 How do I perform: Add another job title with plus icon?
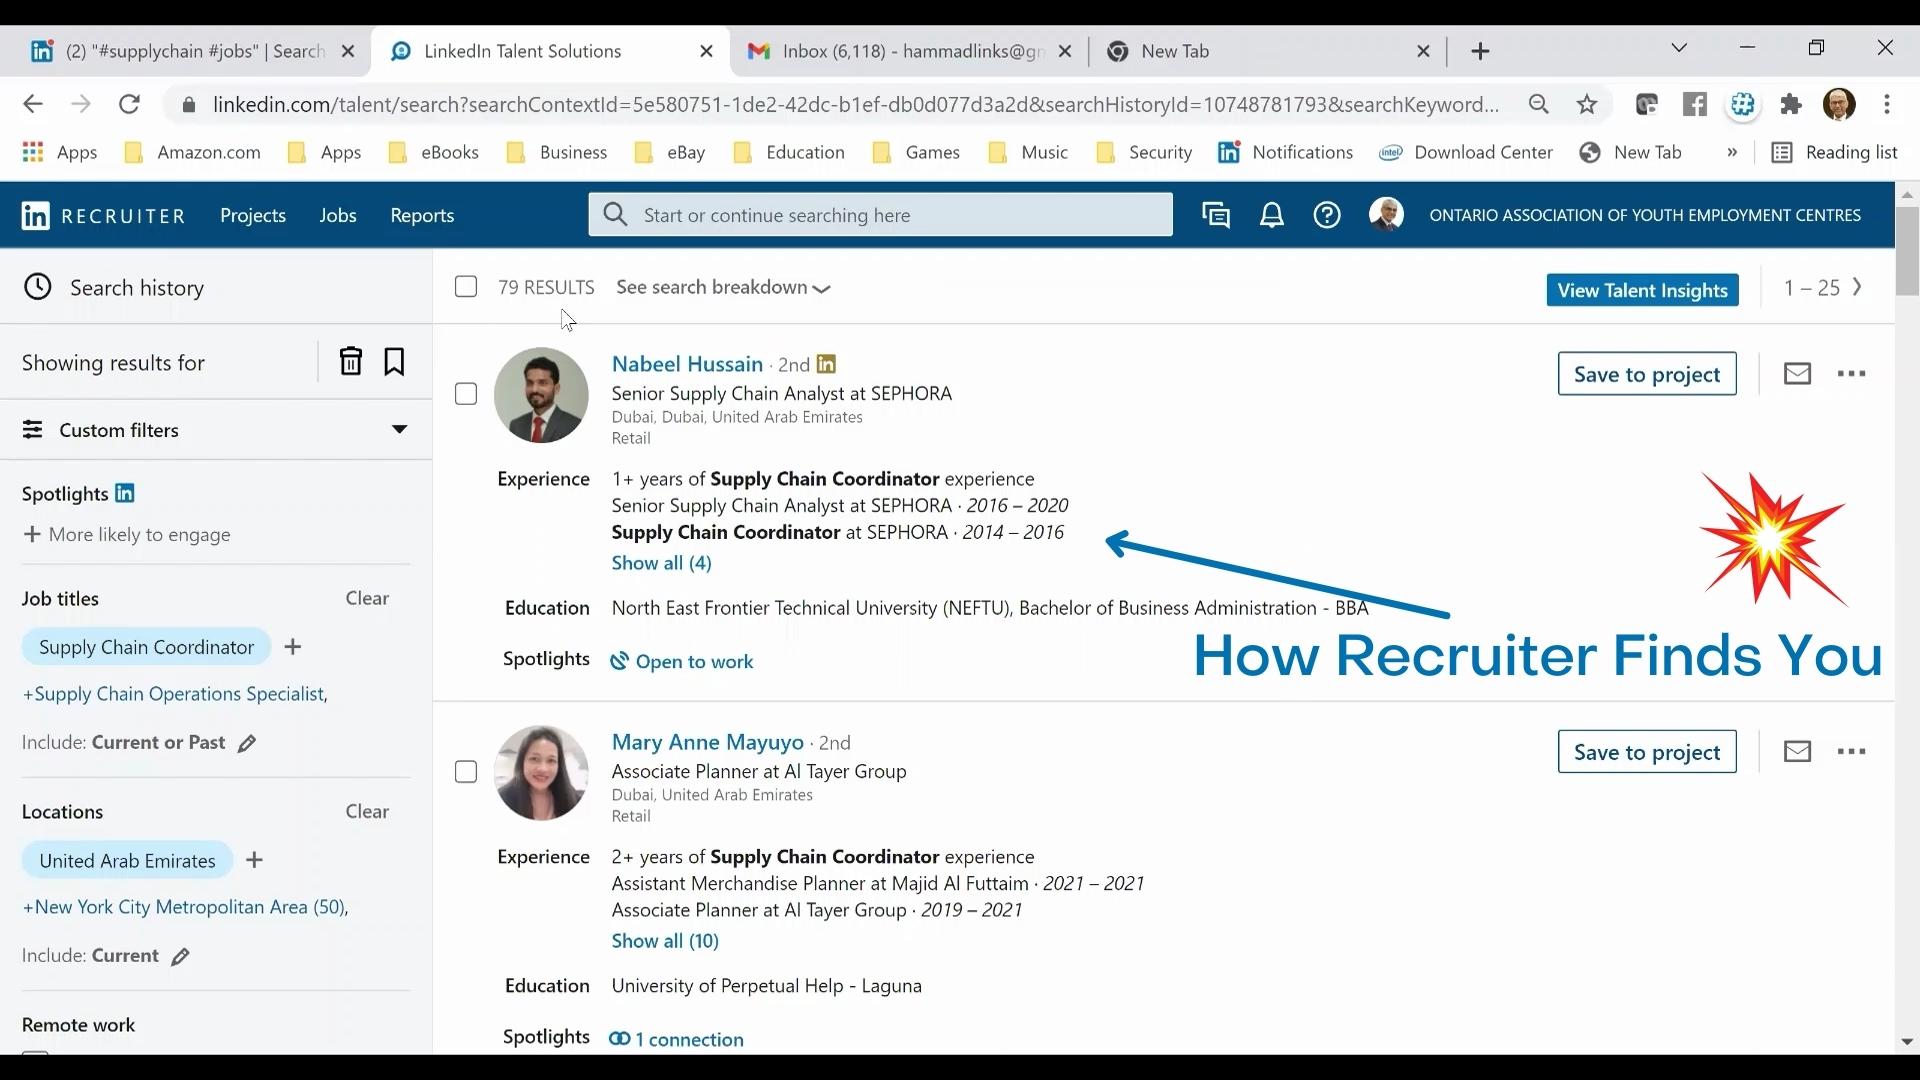pos(293,647)
